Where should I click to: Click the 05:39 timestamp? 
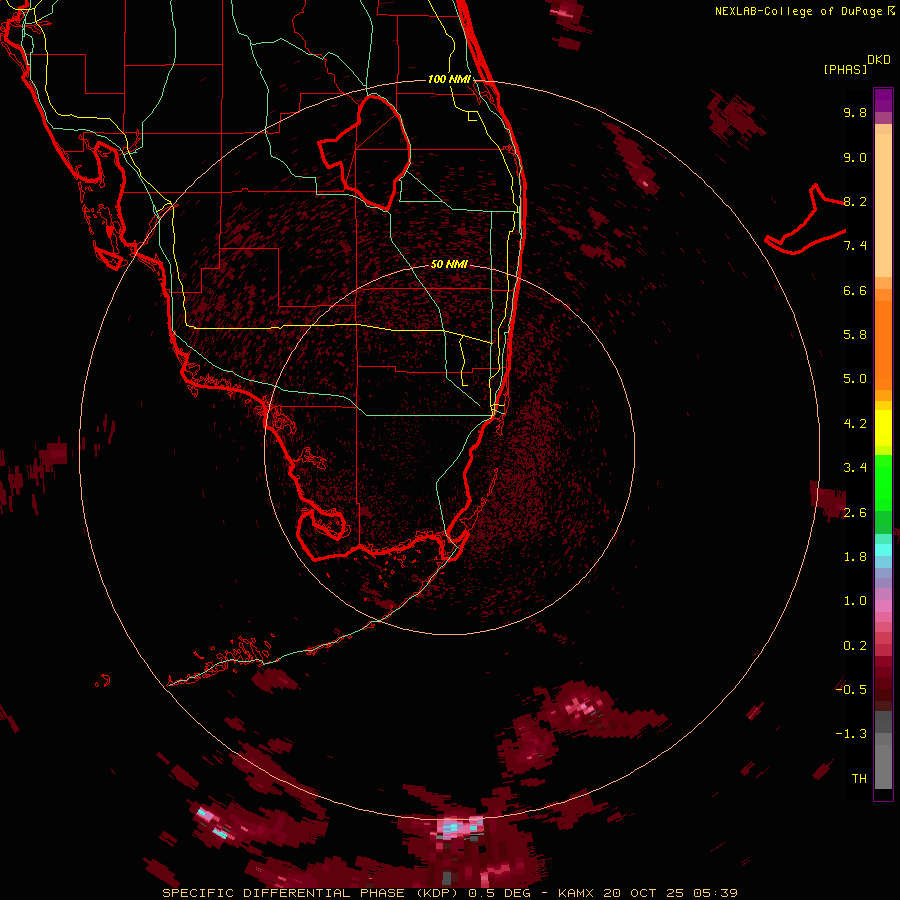click(715, 893)
